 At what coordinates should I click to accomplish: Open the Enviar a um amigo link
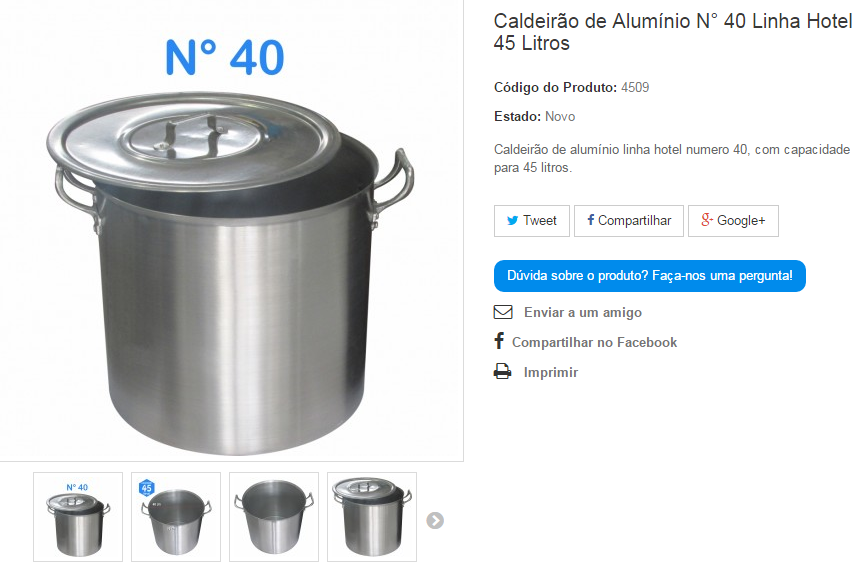[582, 313]
